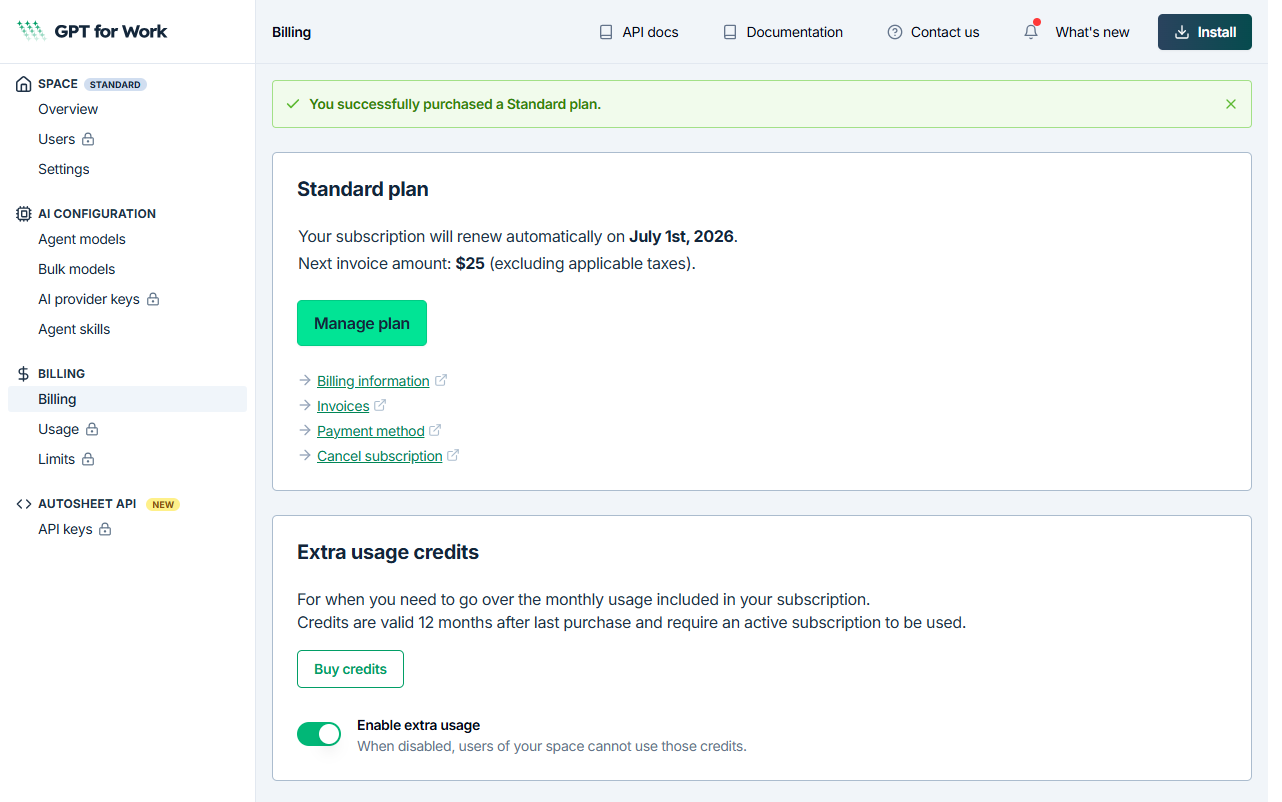Open the Payment method link
This screenshot has width=1282, height=802.
click(371, 431)
